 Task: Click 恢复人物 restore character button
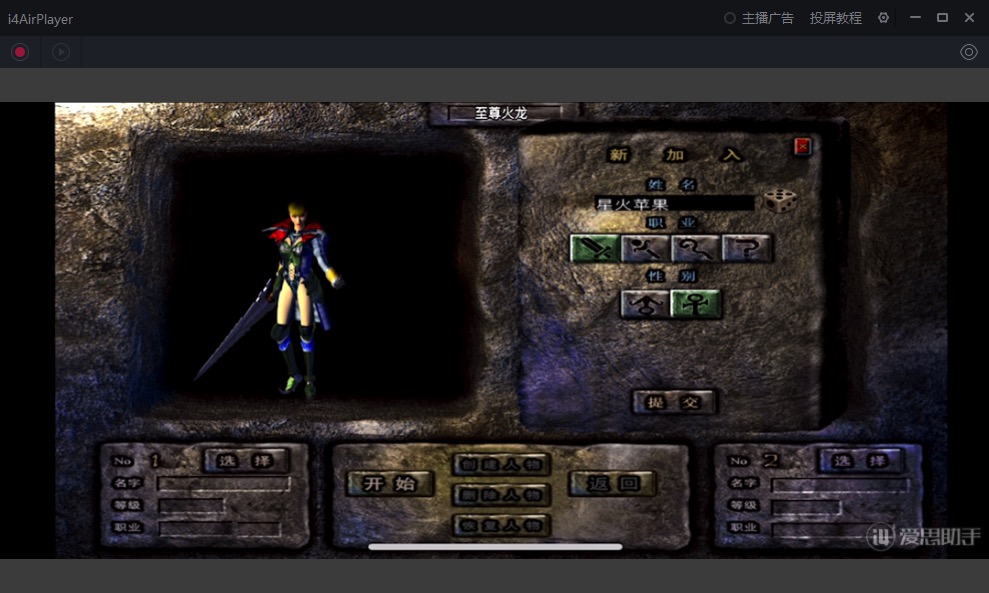point(502,525)
